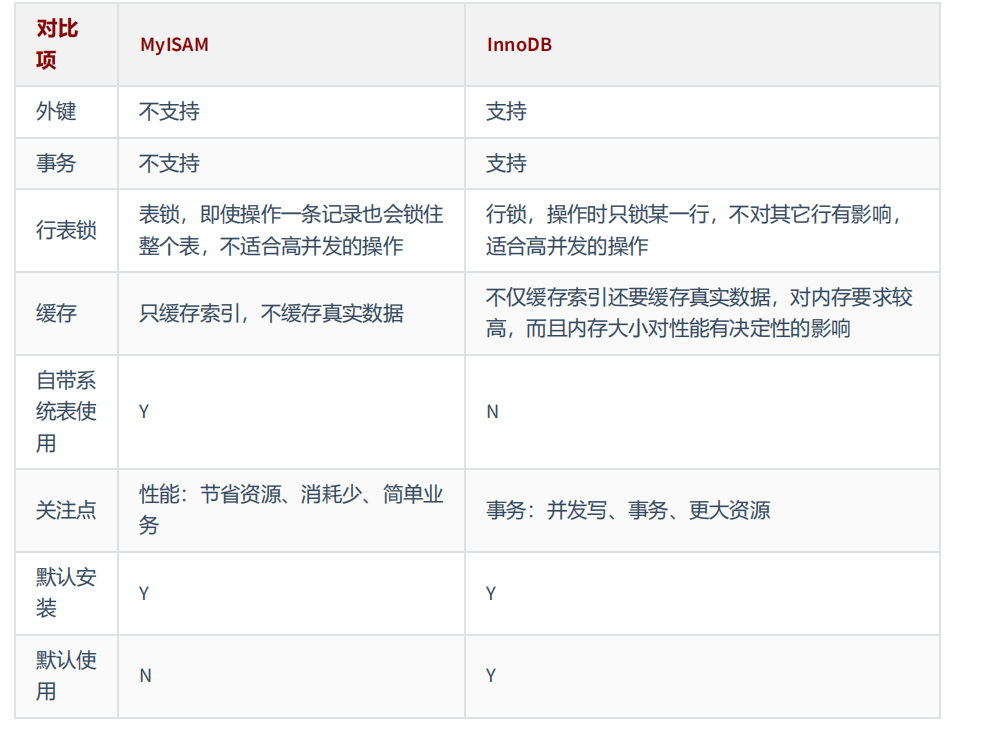Click N in the 默认使用 row

click(x=145, y=676)
